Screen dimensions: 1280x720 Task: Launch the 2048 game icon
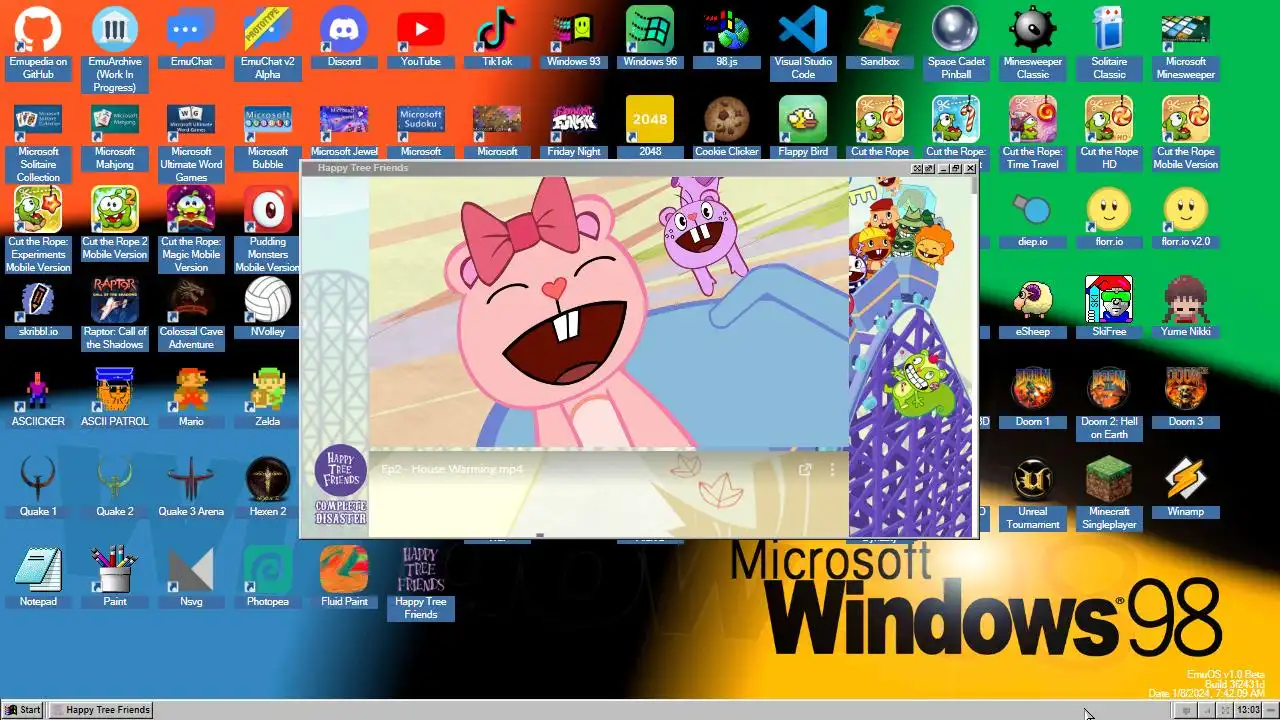point(650,127)
